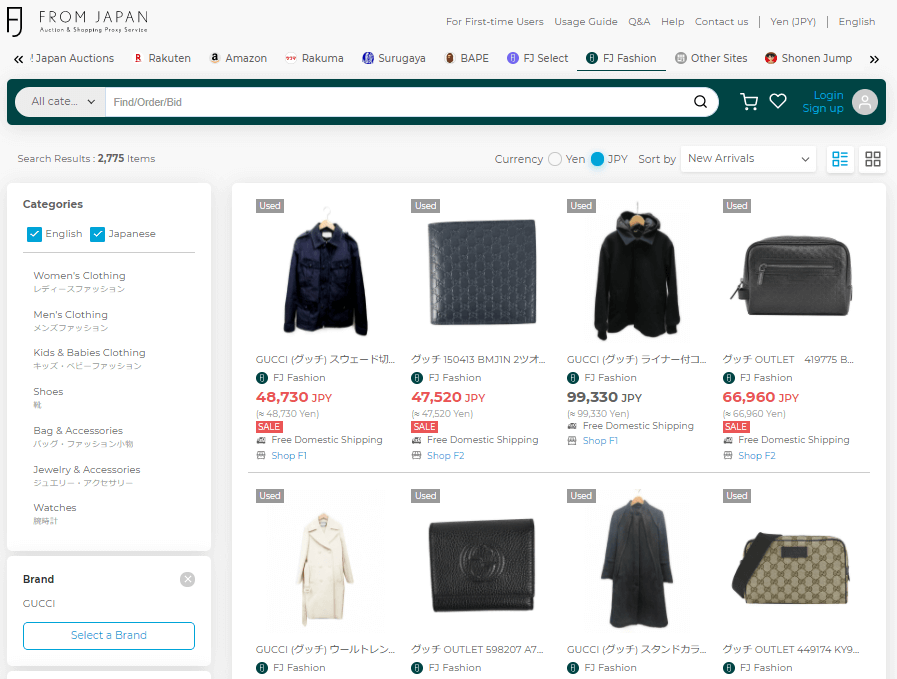Click the user avatar icon
897x679 pixels.
(864, 102)
